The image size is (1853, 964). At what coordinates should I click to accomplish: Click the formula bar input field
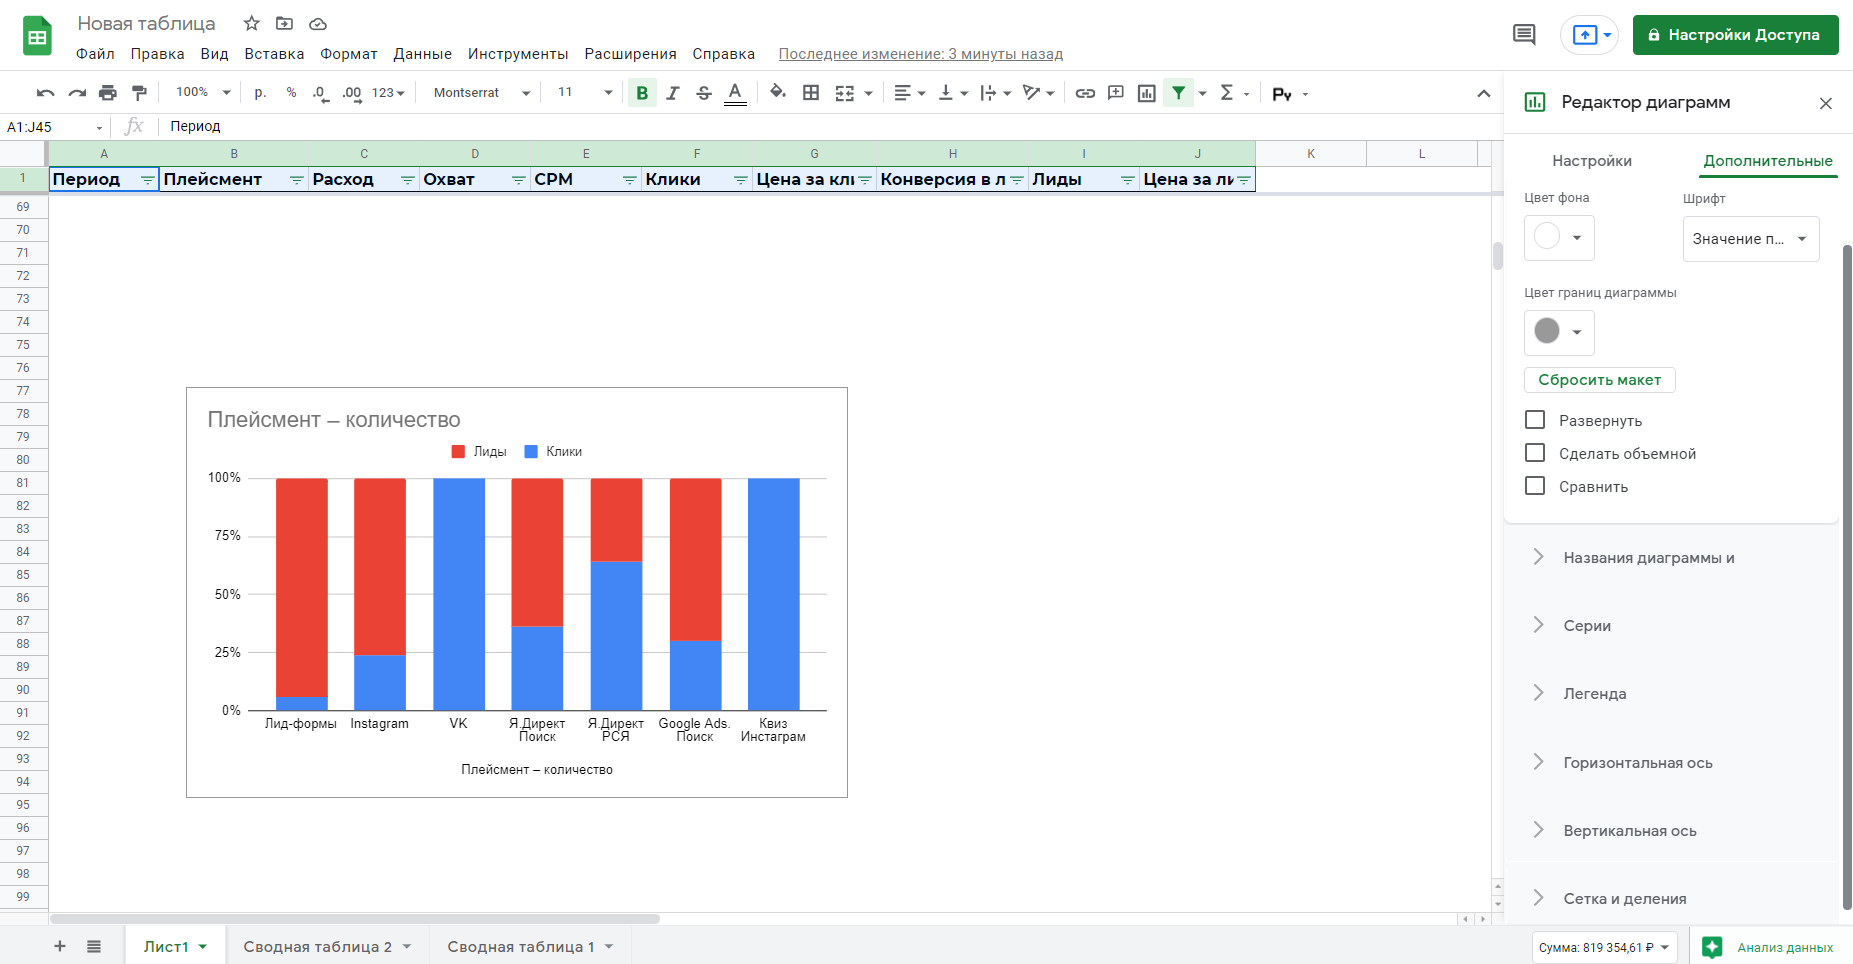click(x=800, y=126)
